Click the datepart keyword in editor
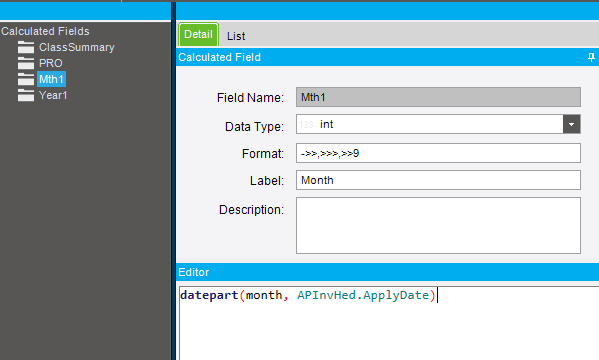The width and height of the screenshot is (599, 360). click(209, 295)
